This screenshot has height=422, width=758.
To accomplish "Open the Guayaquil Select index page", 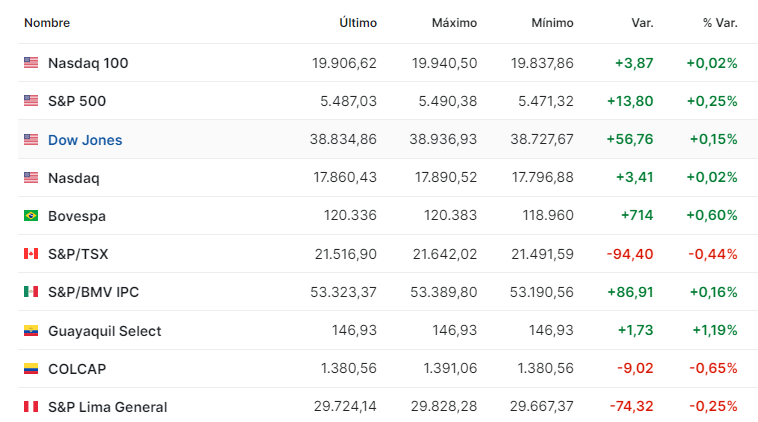I will 104,331.
